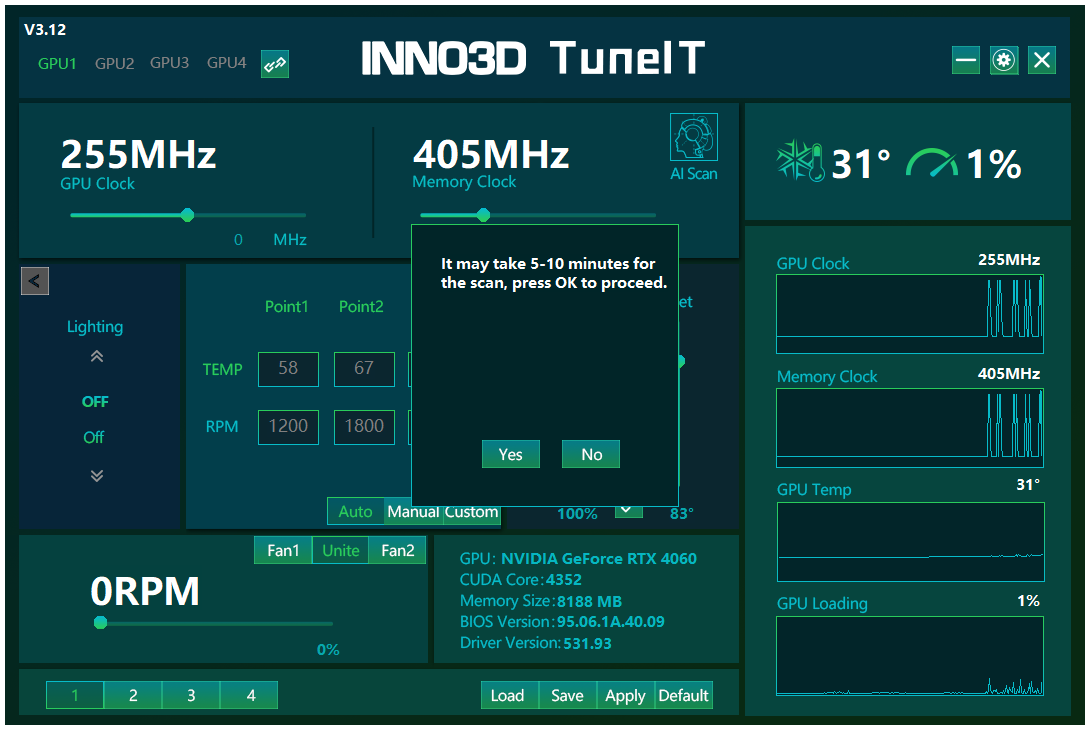Set fan mode to Custom

[x=471, y=512]
